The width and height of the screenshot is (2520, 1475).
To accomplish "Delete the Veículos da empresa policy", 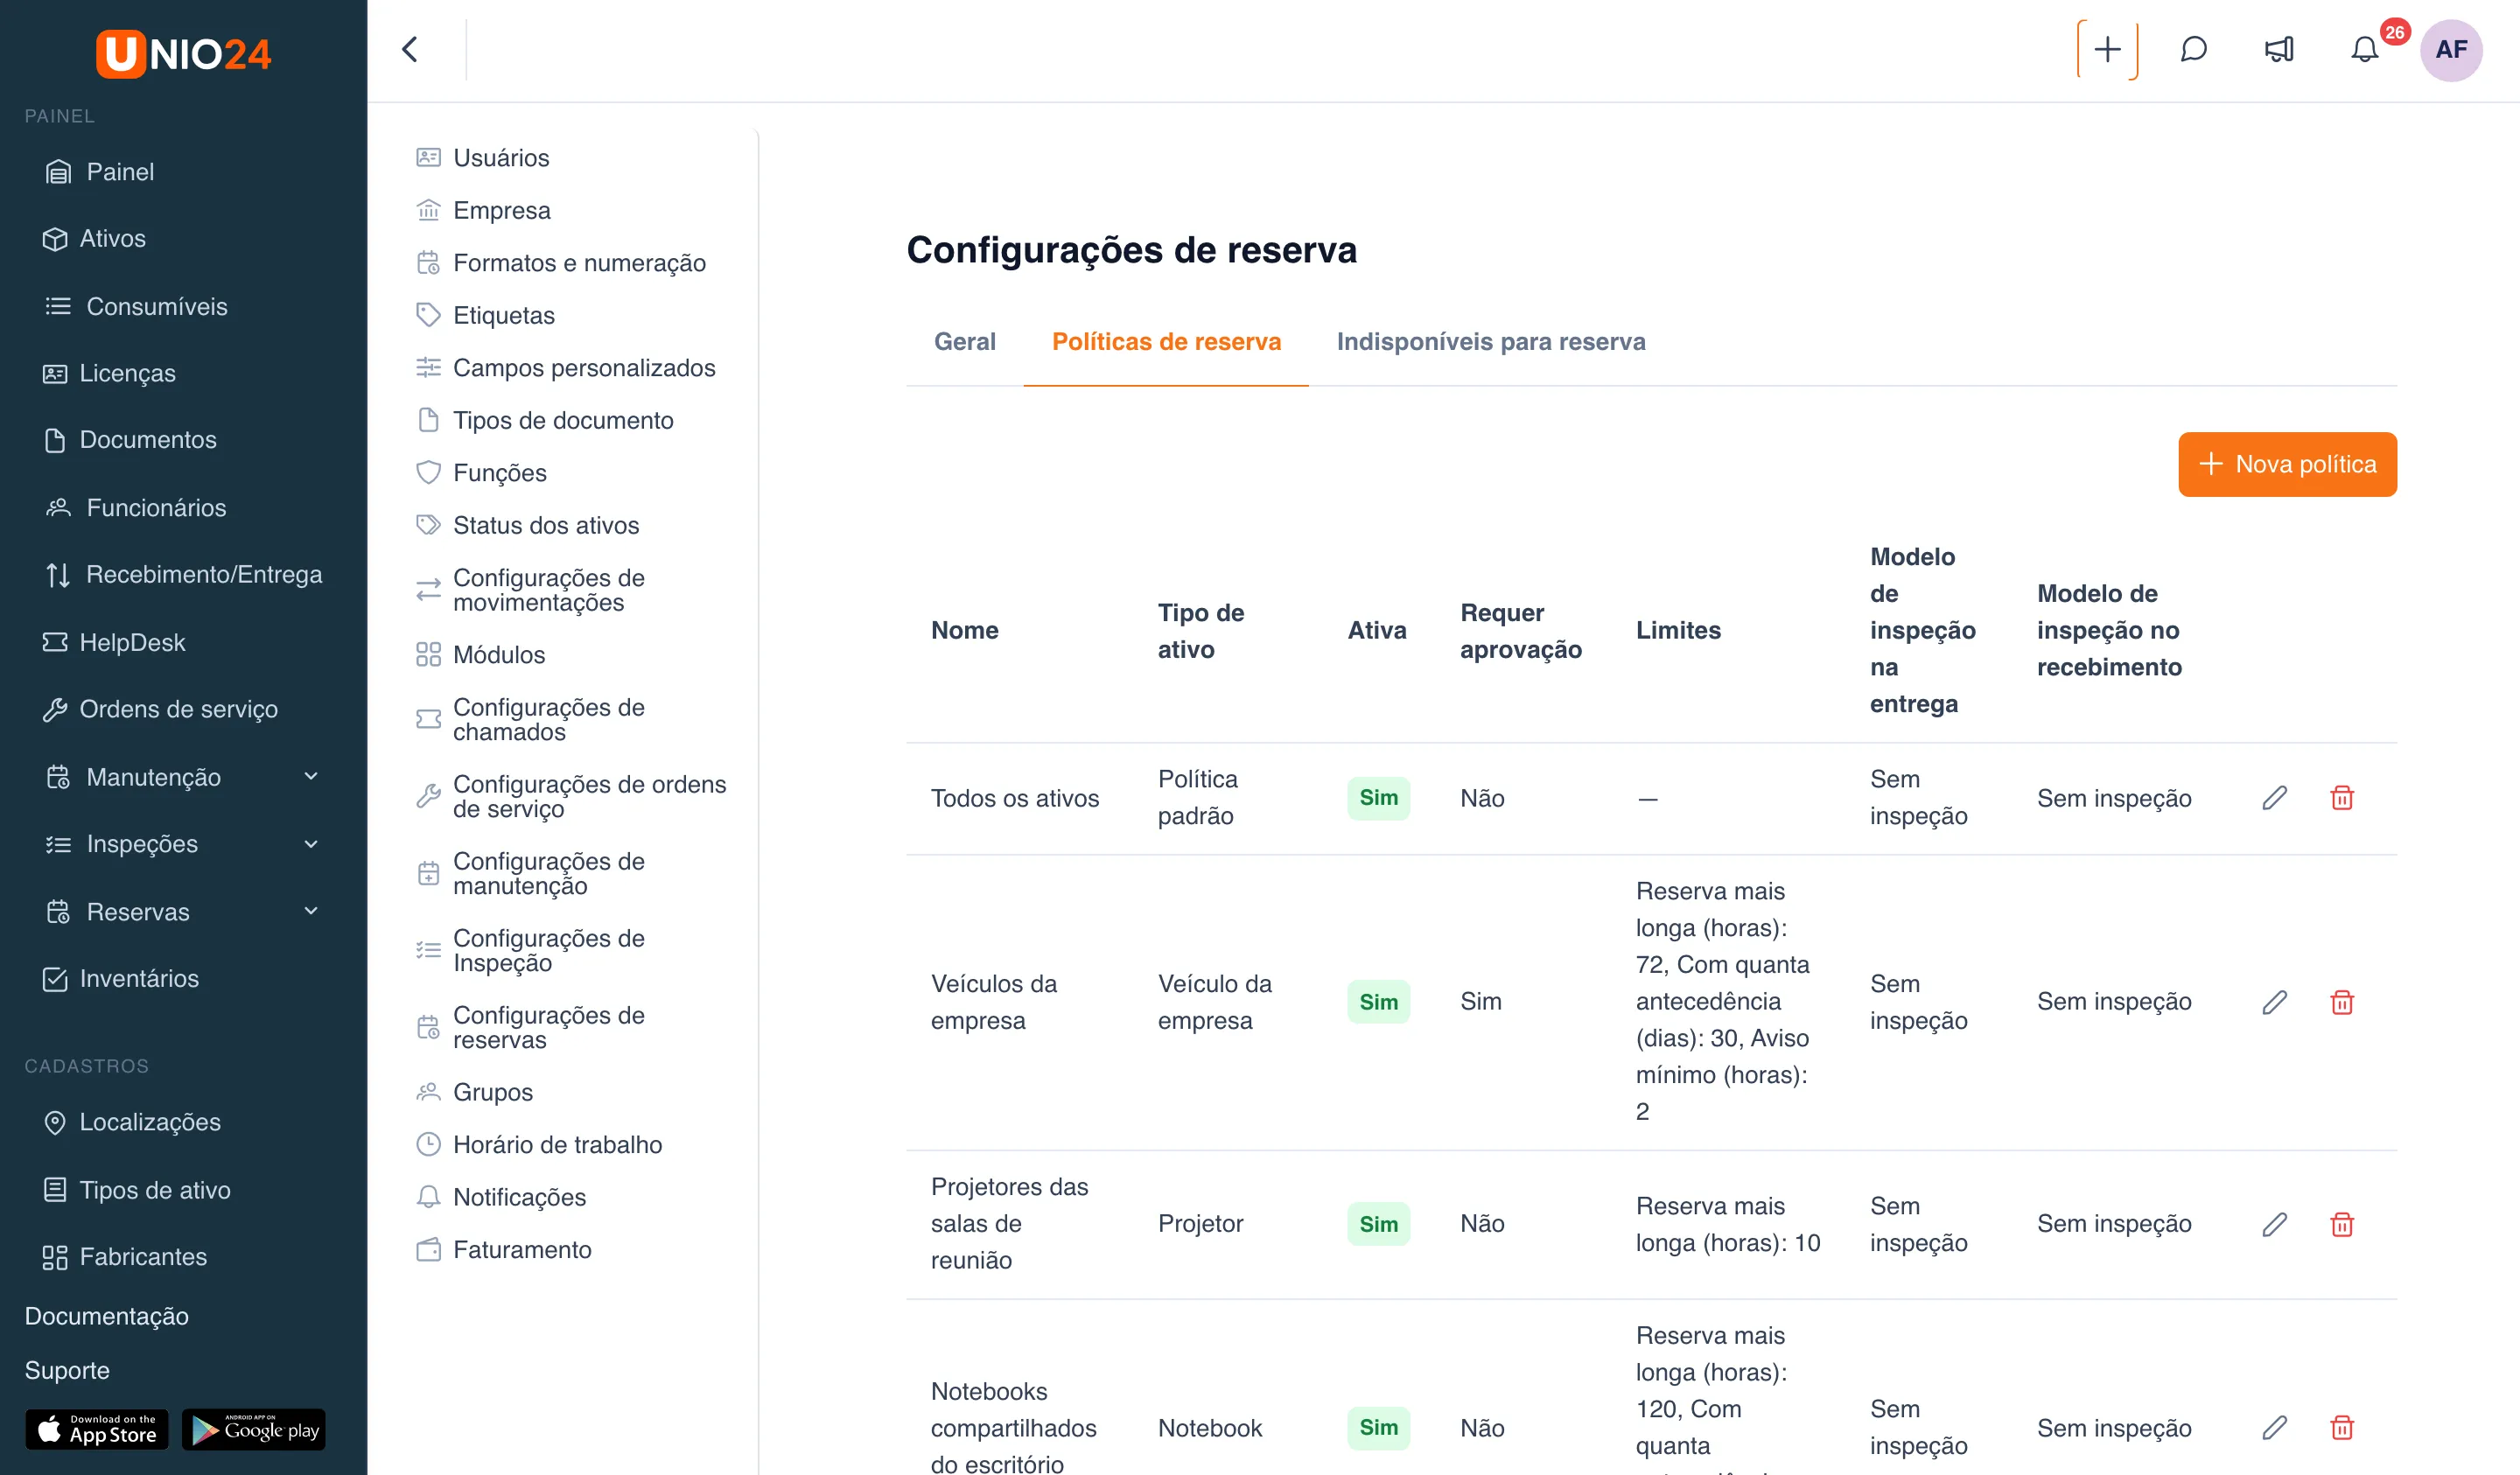I will click(2342, 1001).
